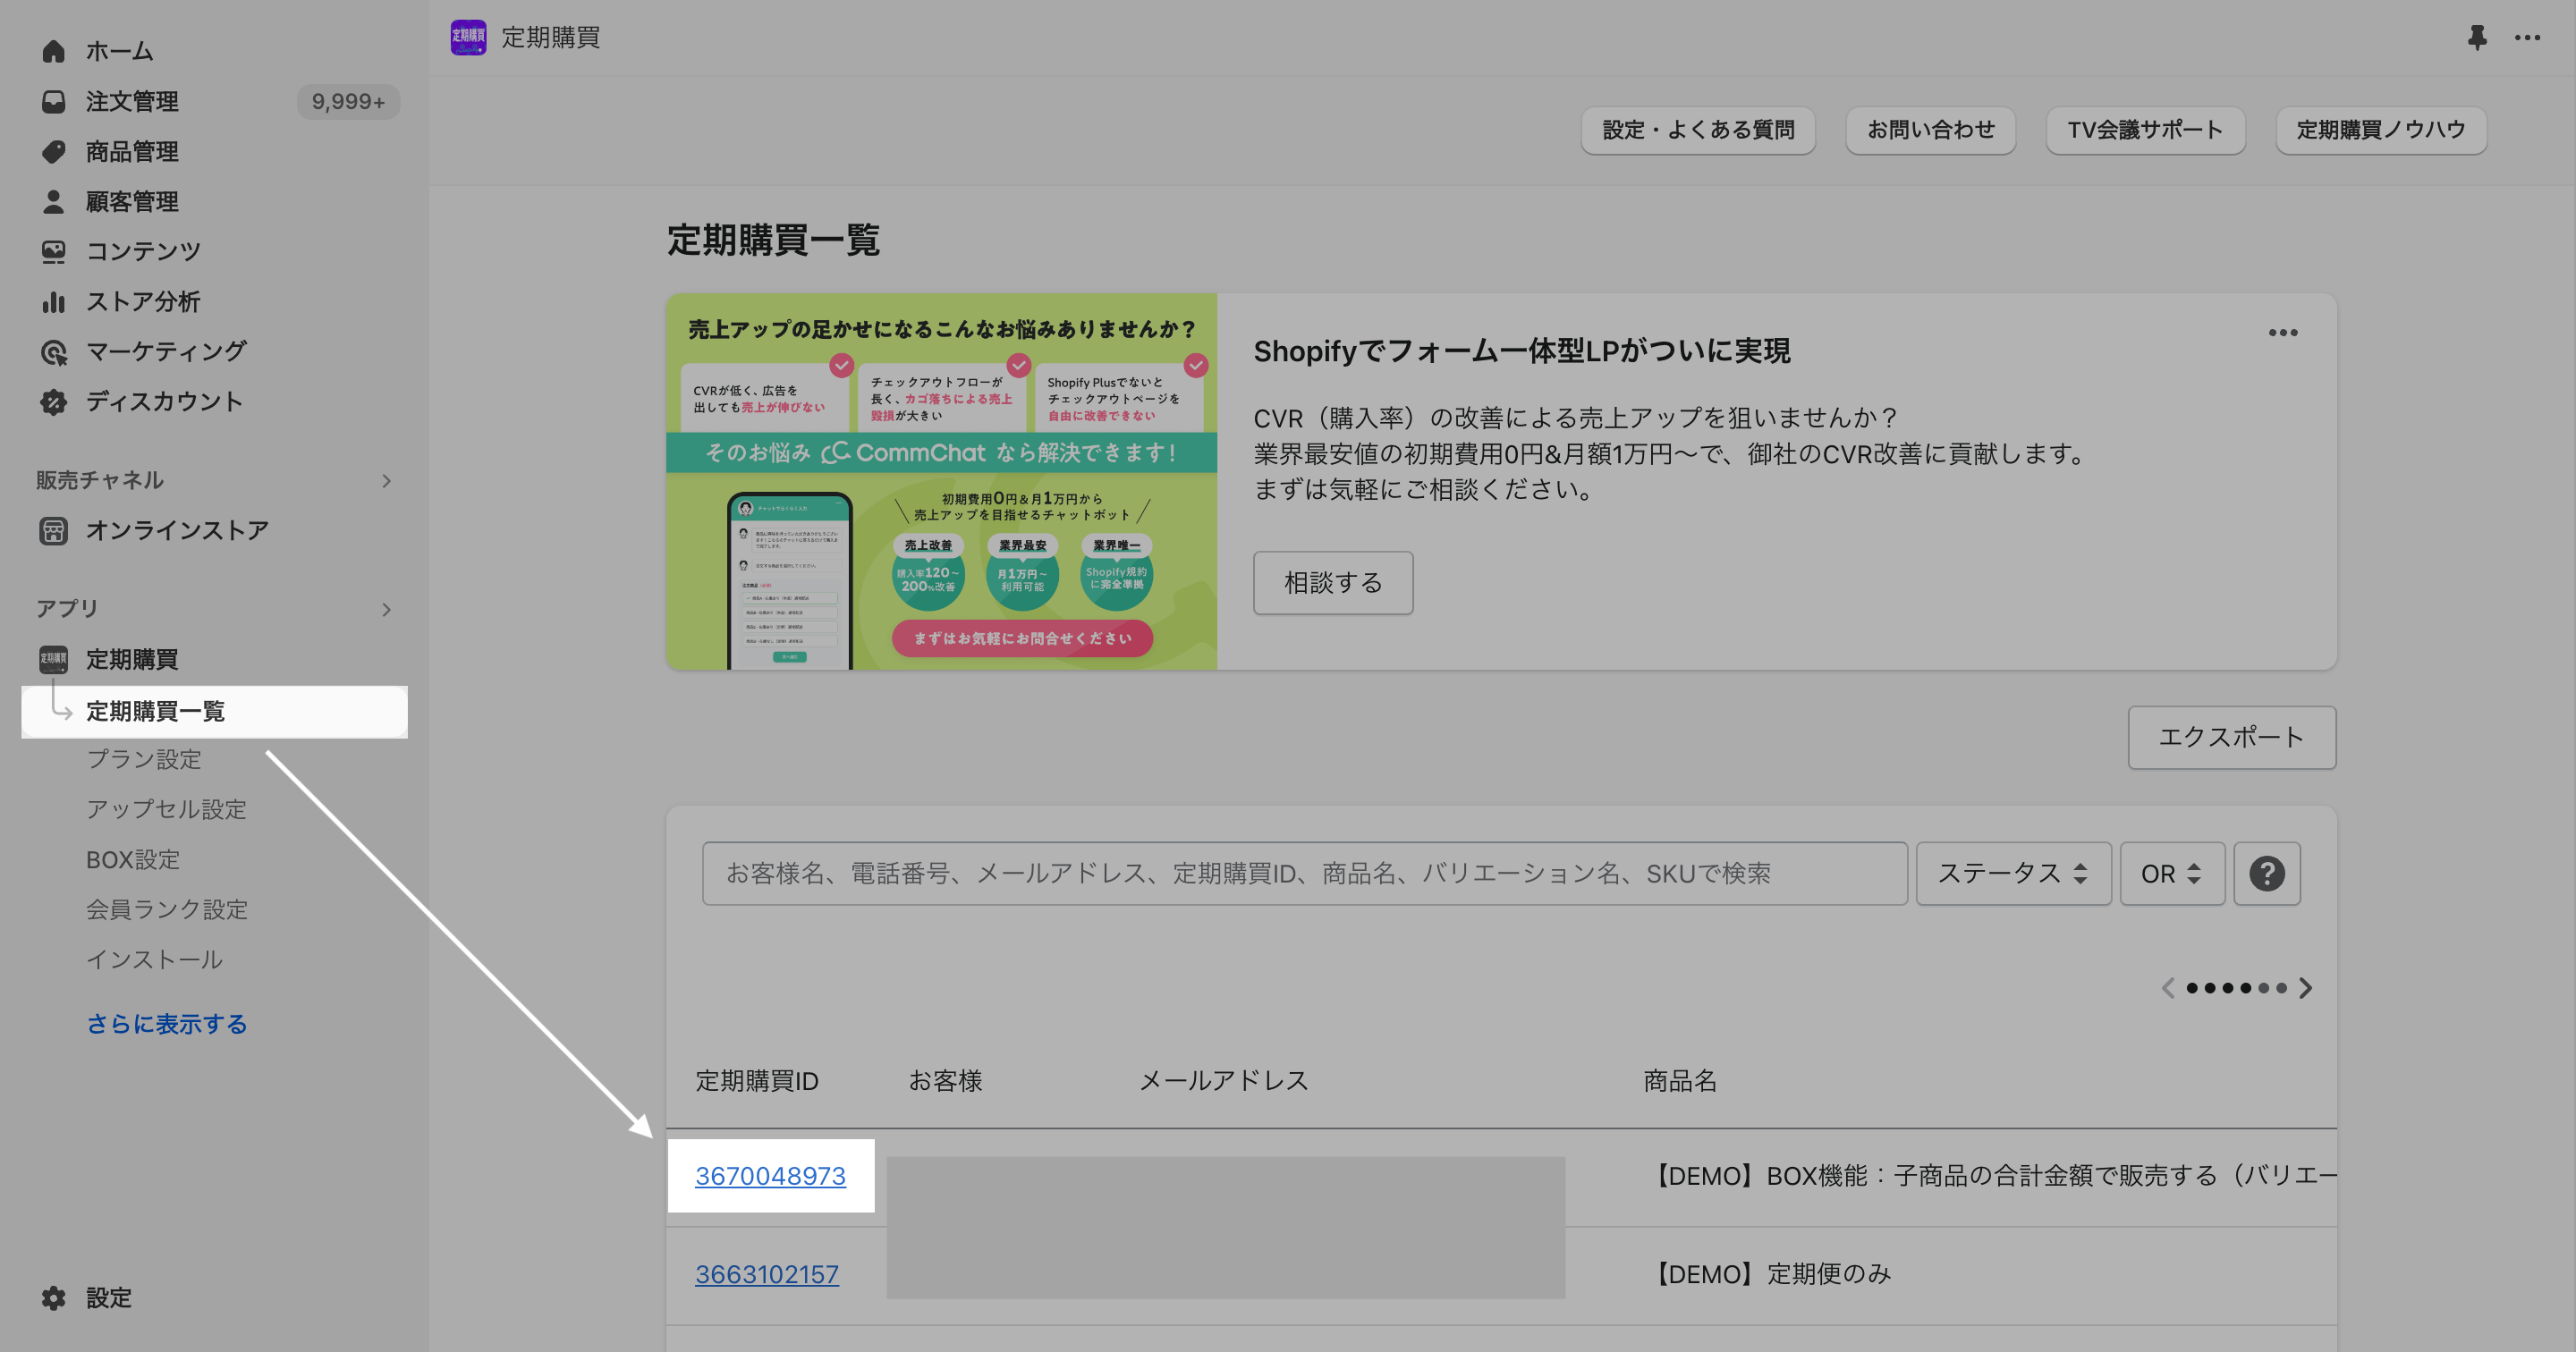2576x1352 pixels.
Task: Expand the アプリ section chevron
Action: click(386, 609)
